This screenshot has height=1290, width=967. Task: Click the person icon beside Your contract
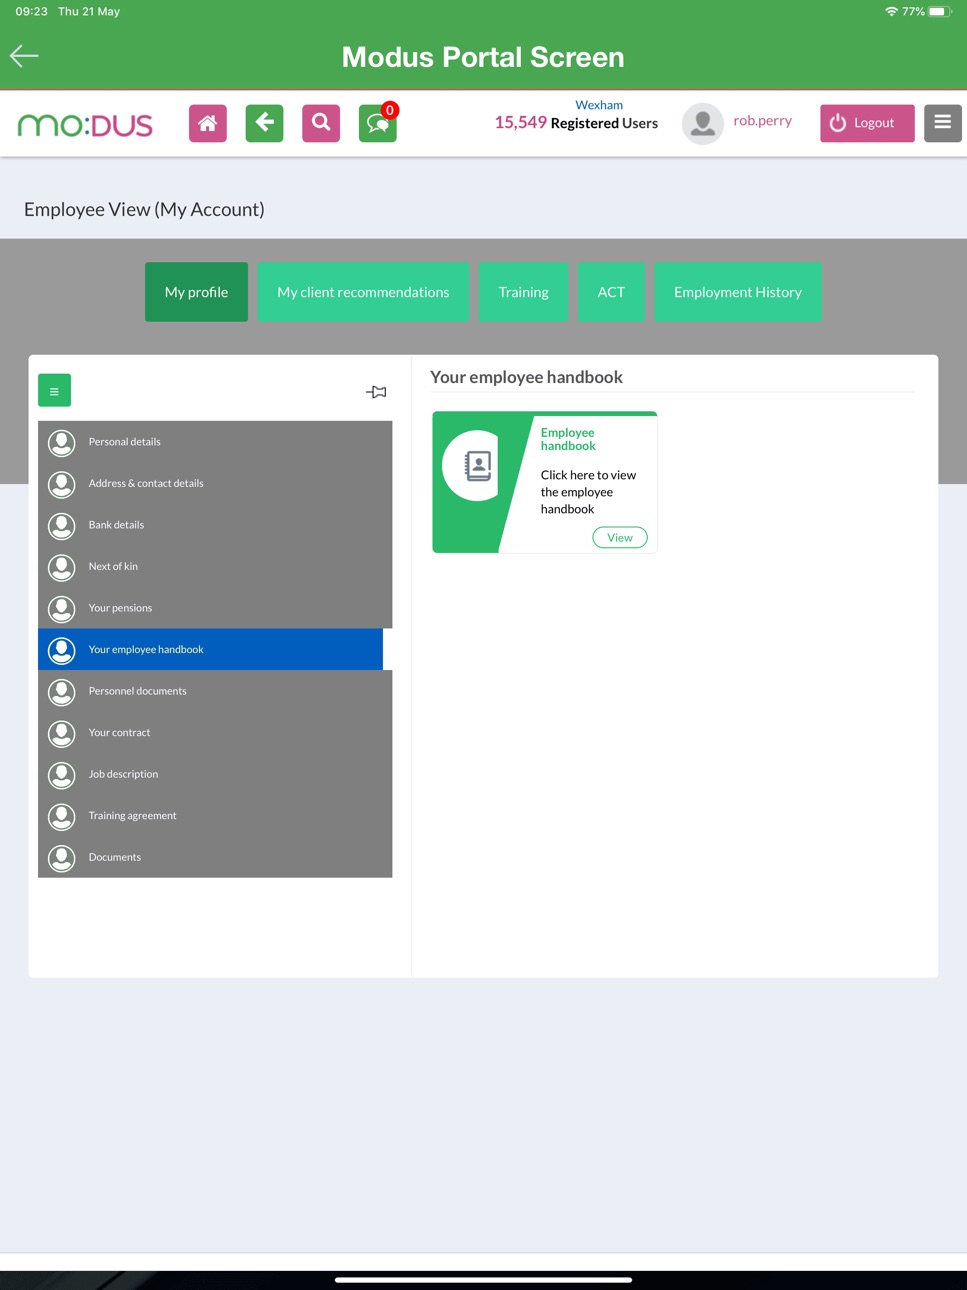click(x=62, y=733)
